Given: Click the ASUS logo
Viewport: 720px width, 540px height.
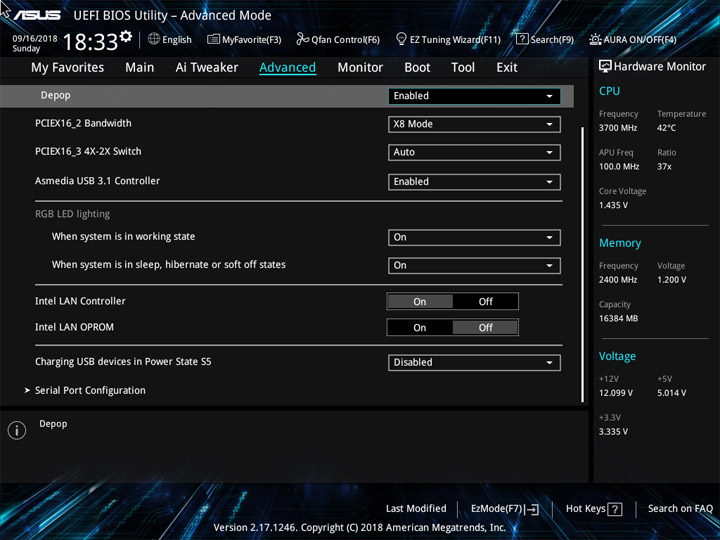Looking at the screenshot, I should click(37, 15).
